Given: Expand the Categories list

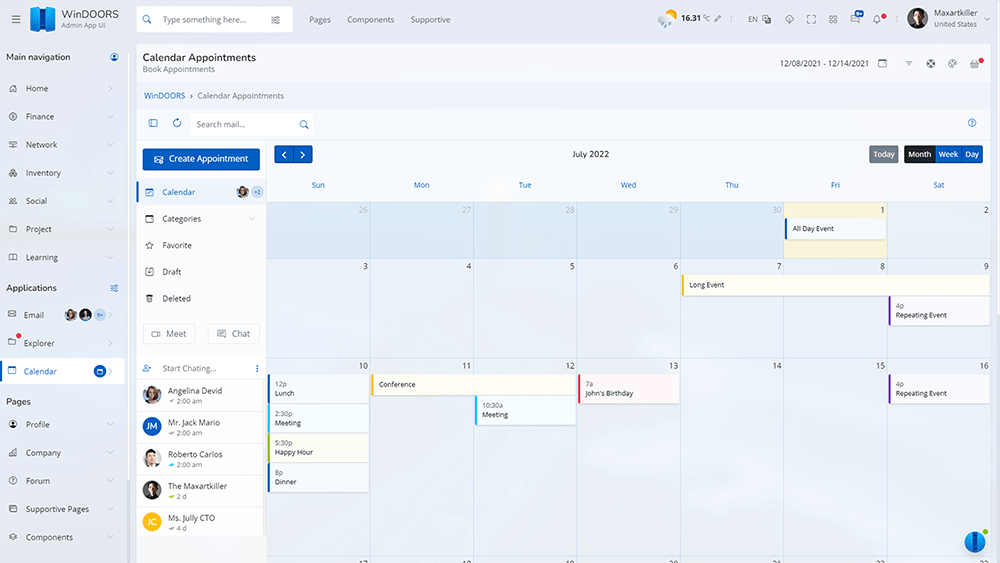Looking at the screenshot, I should point(201,219).
